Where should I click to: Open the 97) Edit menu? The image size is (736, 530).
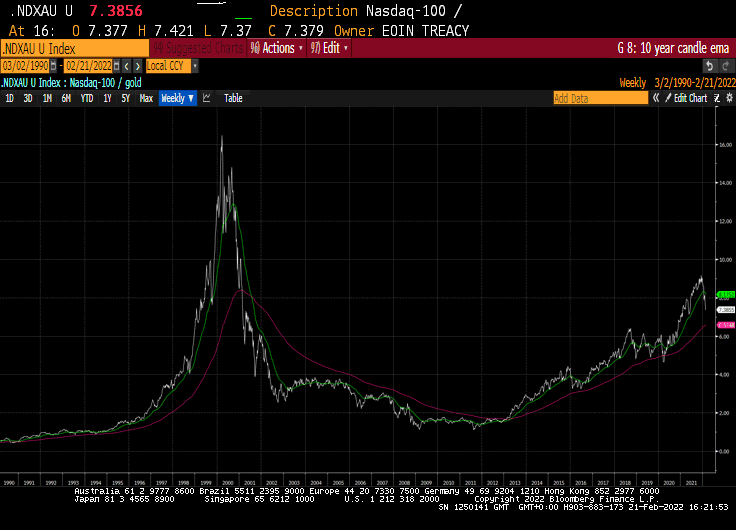[329, 48]
